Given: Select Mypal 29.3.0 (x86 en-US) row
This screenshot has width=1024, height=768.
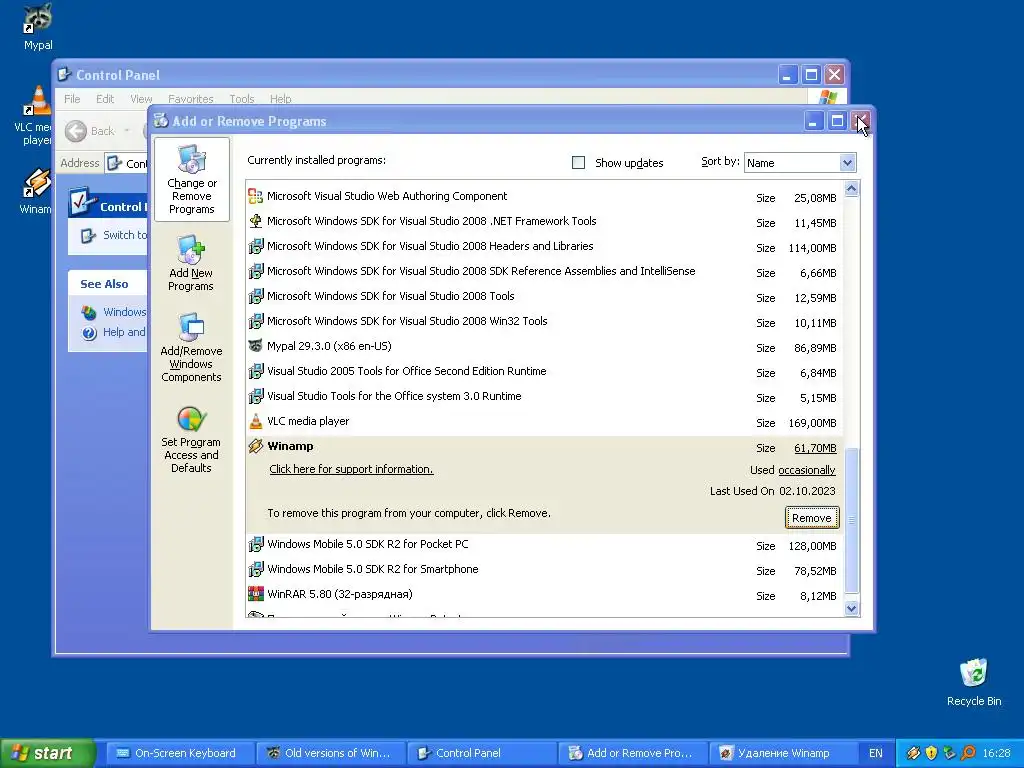Looking at the screenshot, I should point(544,346).
